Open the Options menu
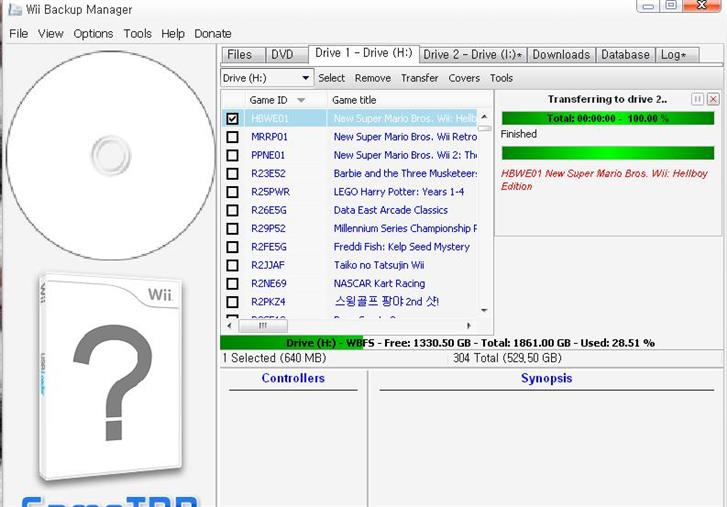Image resolution: width=727 pixels, height=507 pixels. tap(93, 33)
